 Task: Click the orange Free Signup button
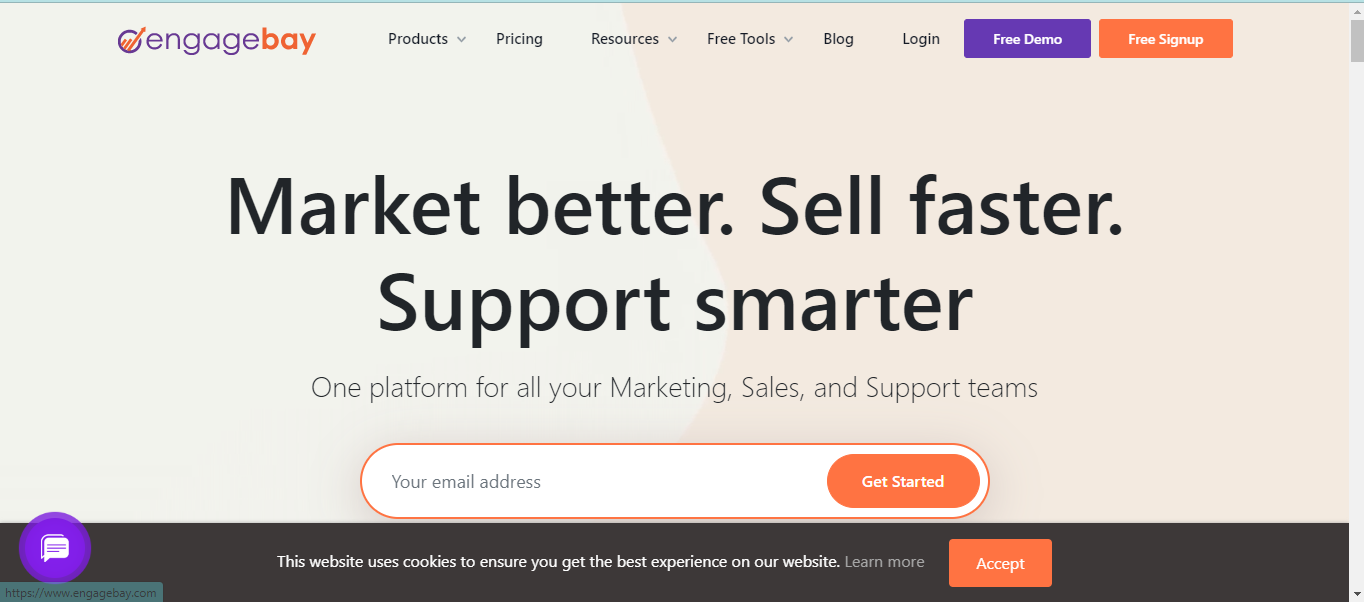click(1166, 39)
